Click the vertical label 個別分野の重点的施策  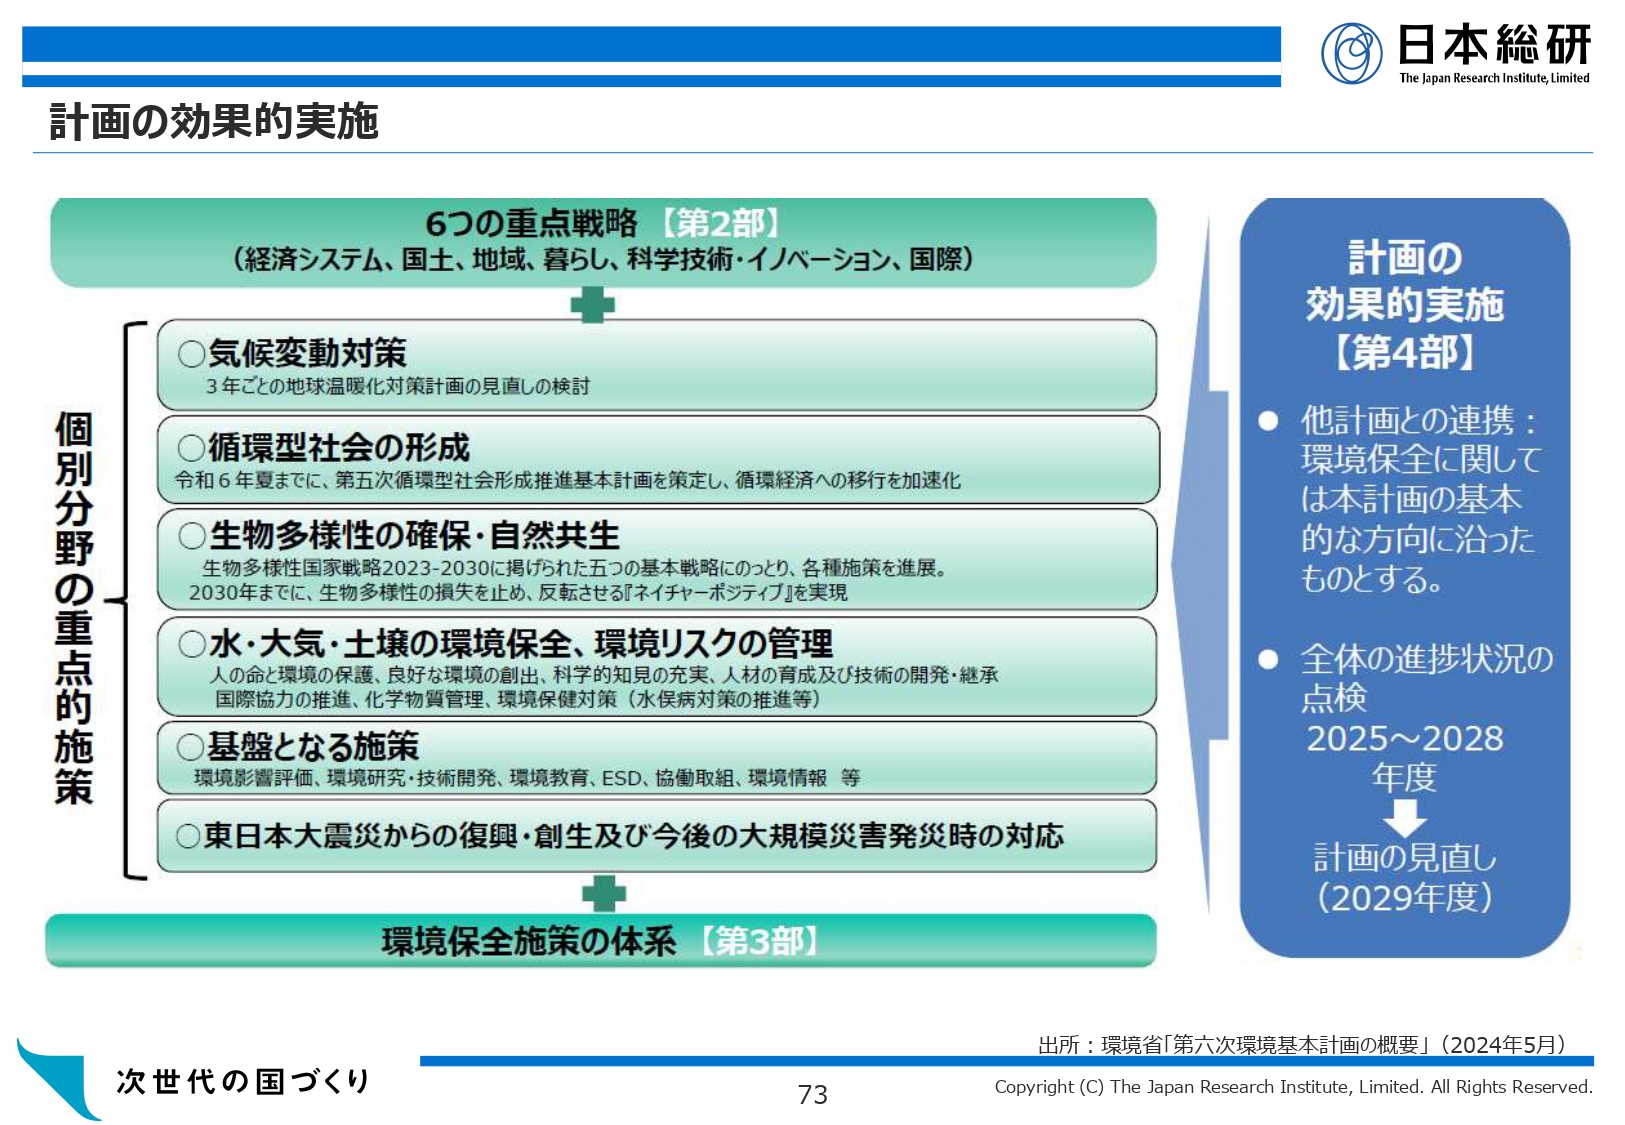click(74, 608)
